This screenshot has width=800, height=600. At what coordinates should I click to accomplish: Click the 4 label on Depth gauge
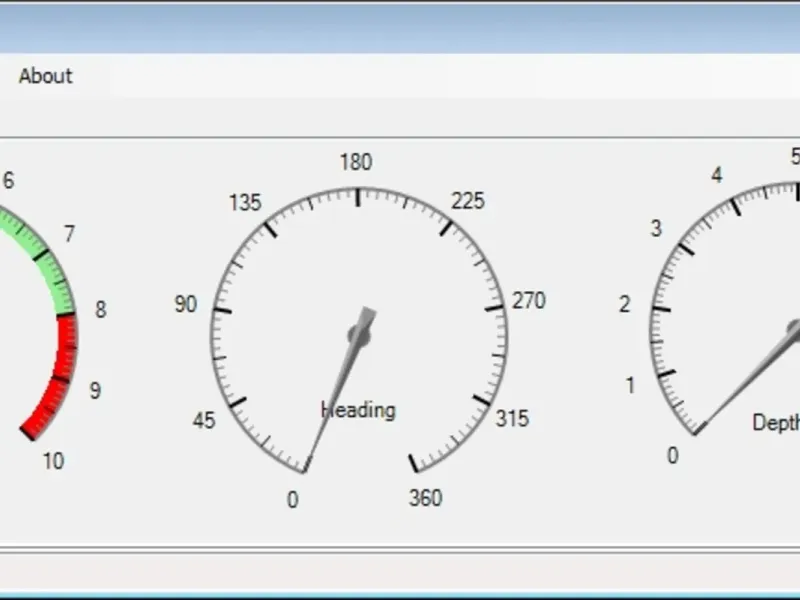click(x=717, y=176)
